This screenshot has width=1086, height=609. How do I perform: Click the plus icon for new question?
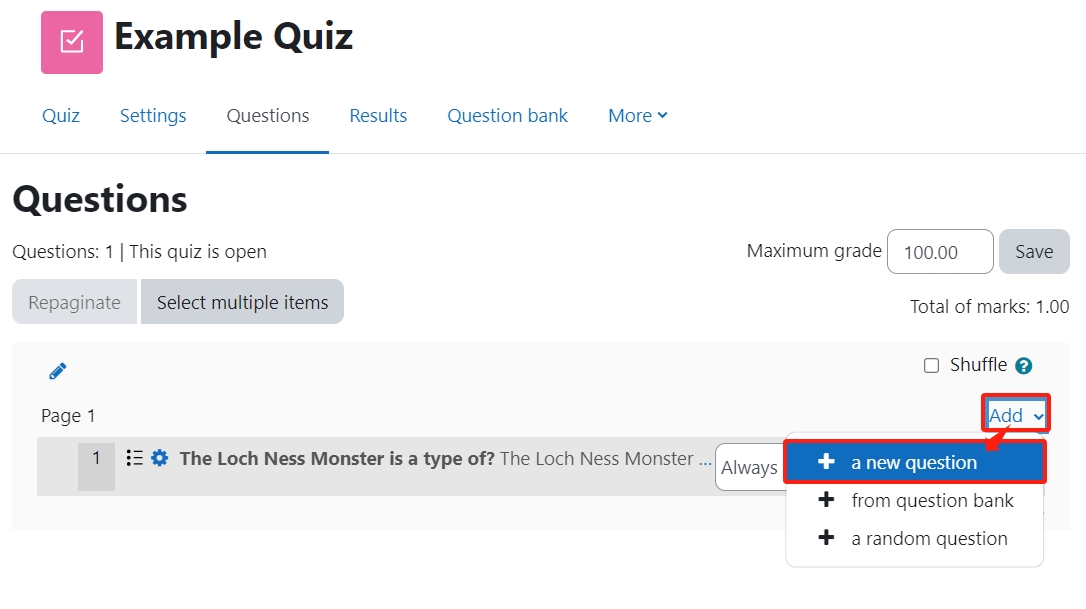click(826, 462)
